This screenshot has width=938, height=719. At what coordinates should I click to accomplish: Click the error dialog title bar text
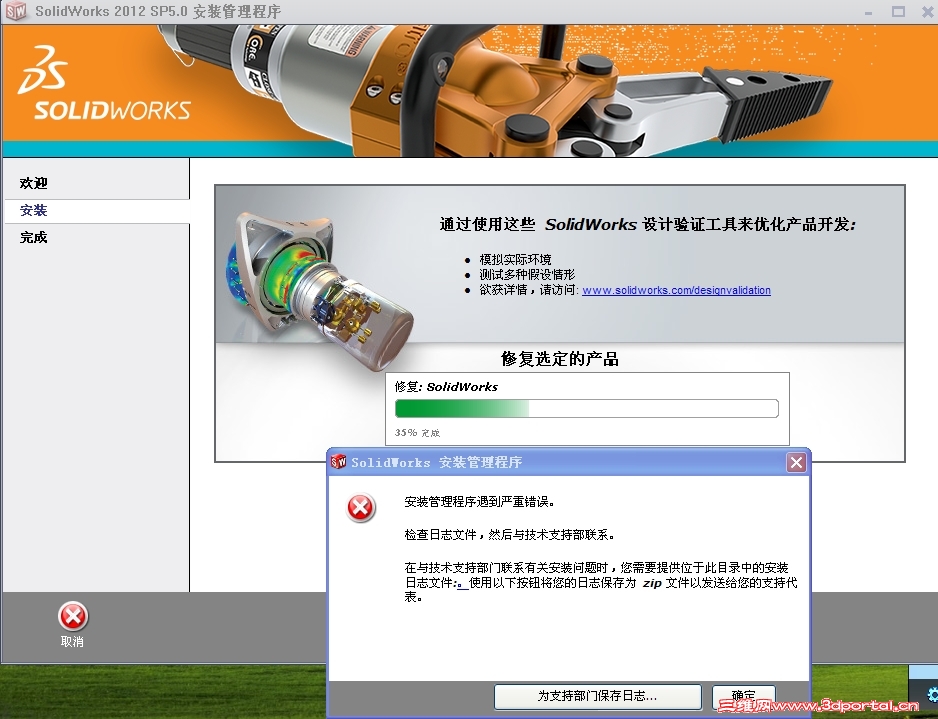(x=436, y=462)
